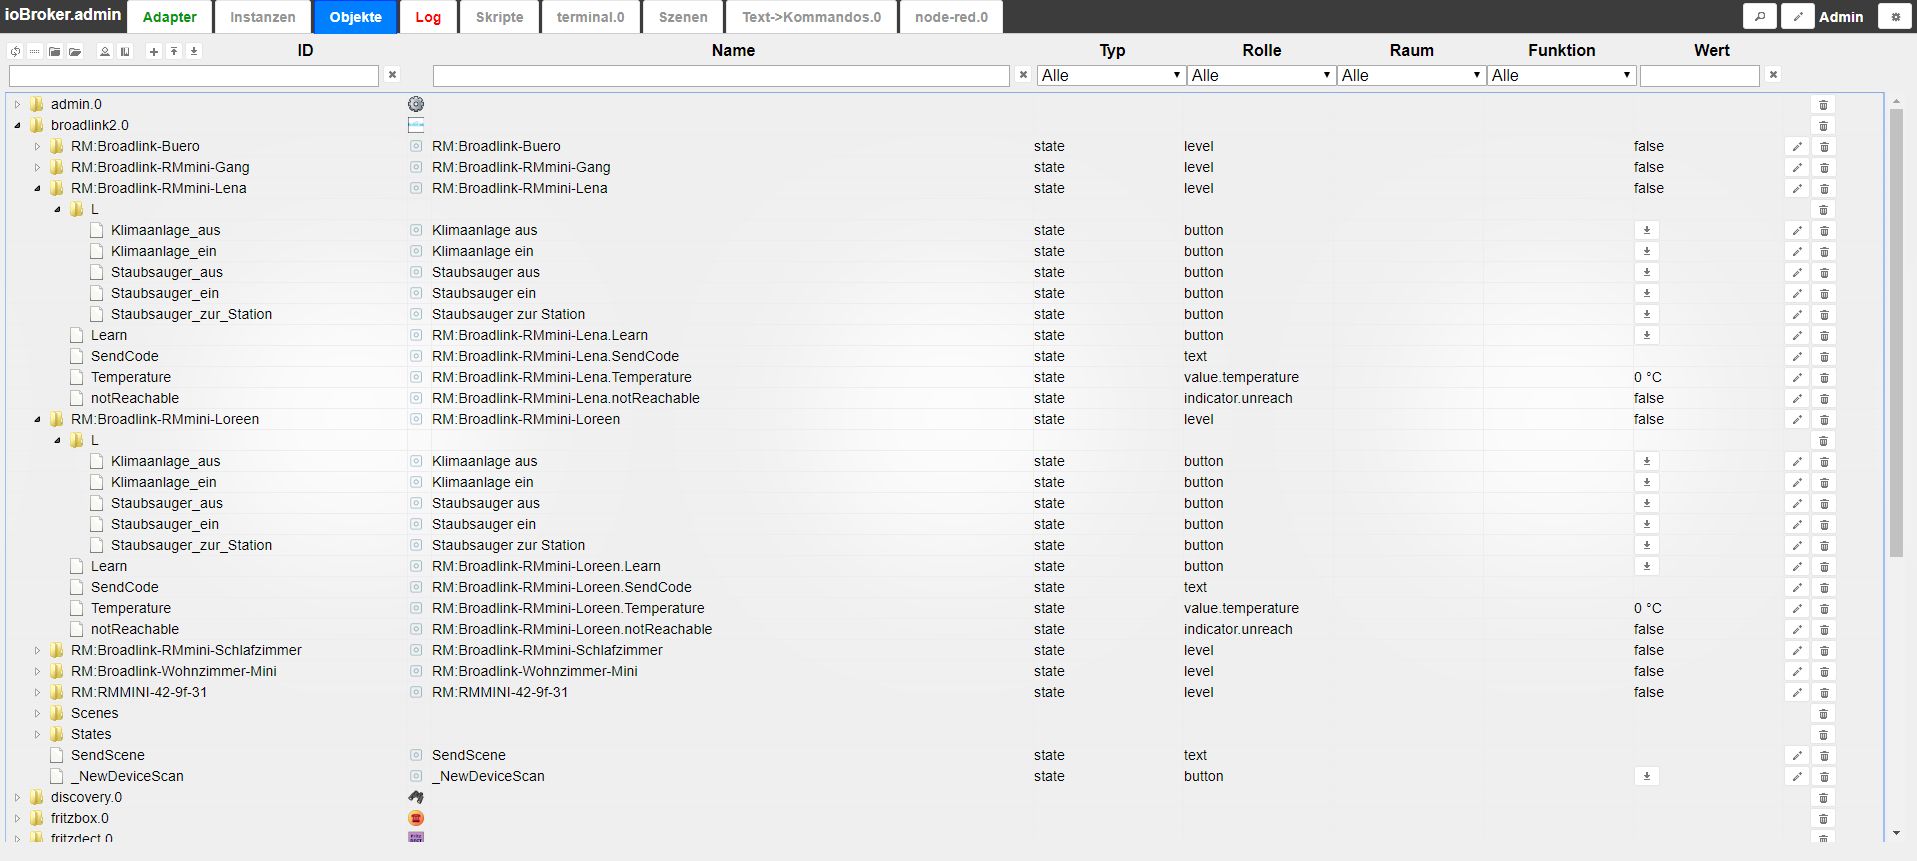Delete the RM:Broadlink-RMmini-Gang object

pyautogui.click(x=1823, y=168)
